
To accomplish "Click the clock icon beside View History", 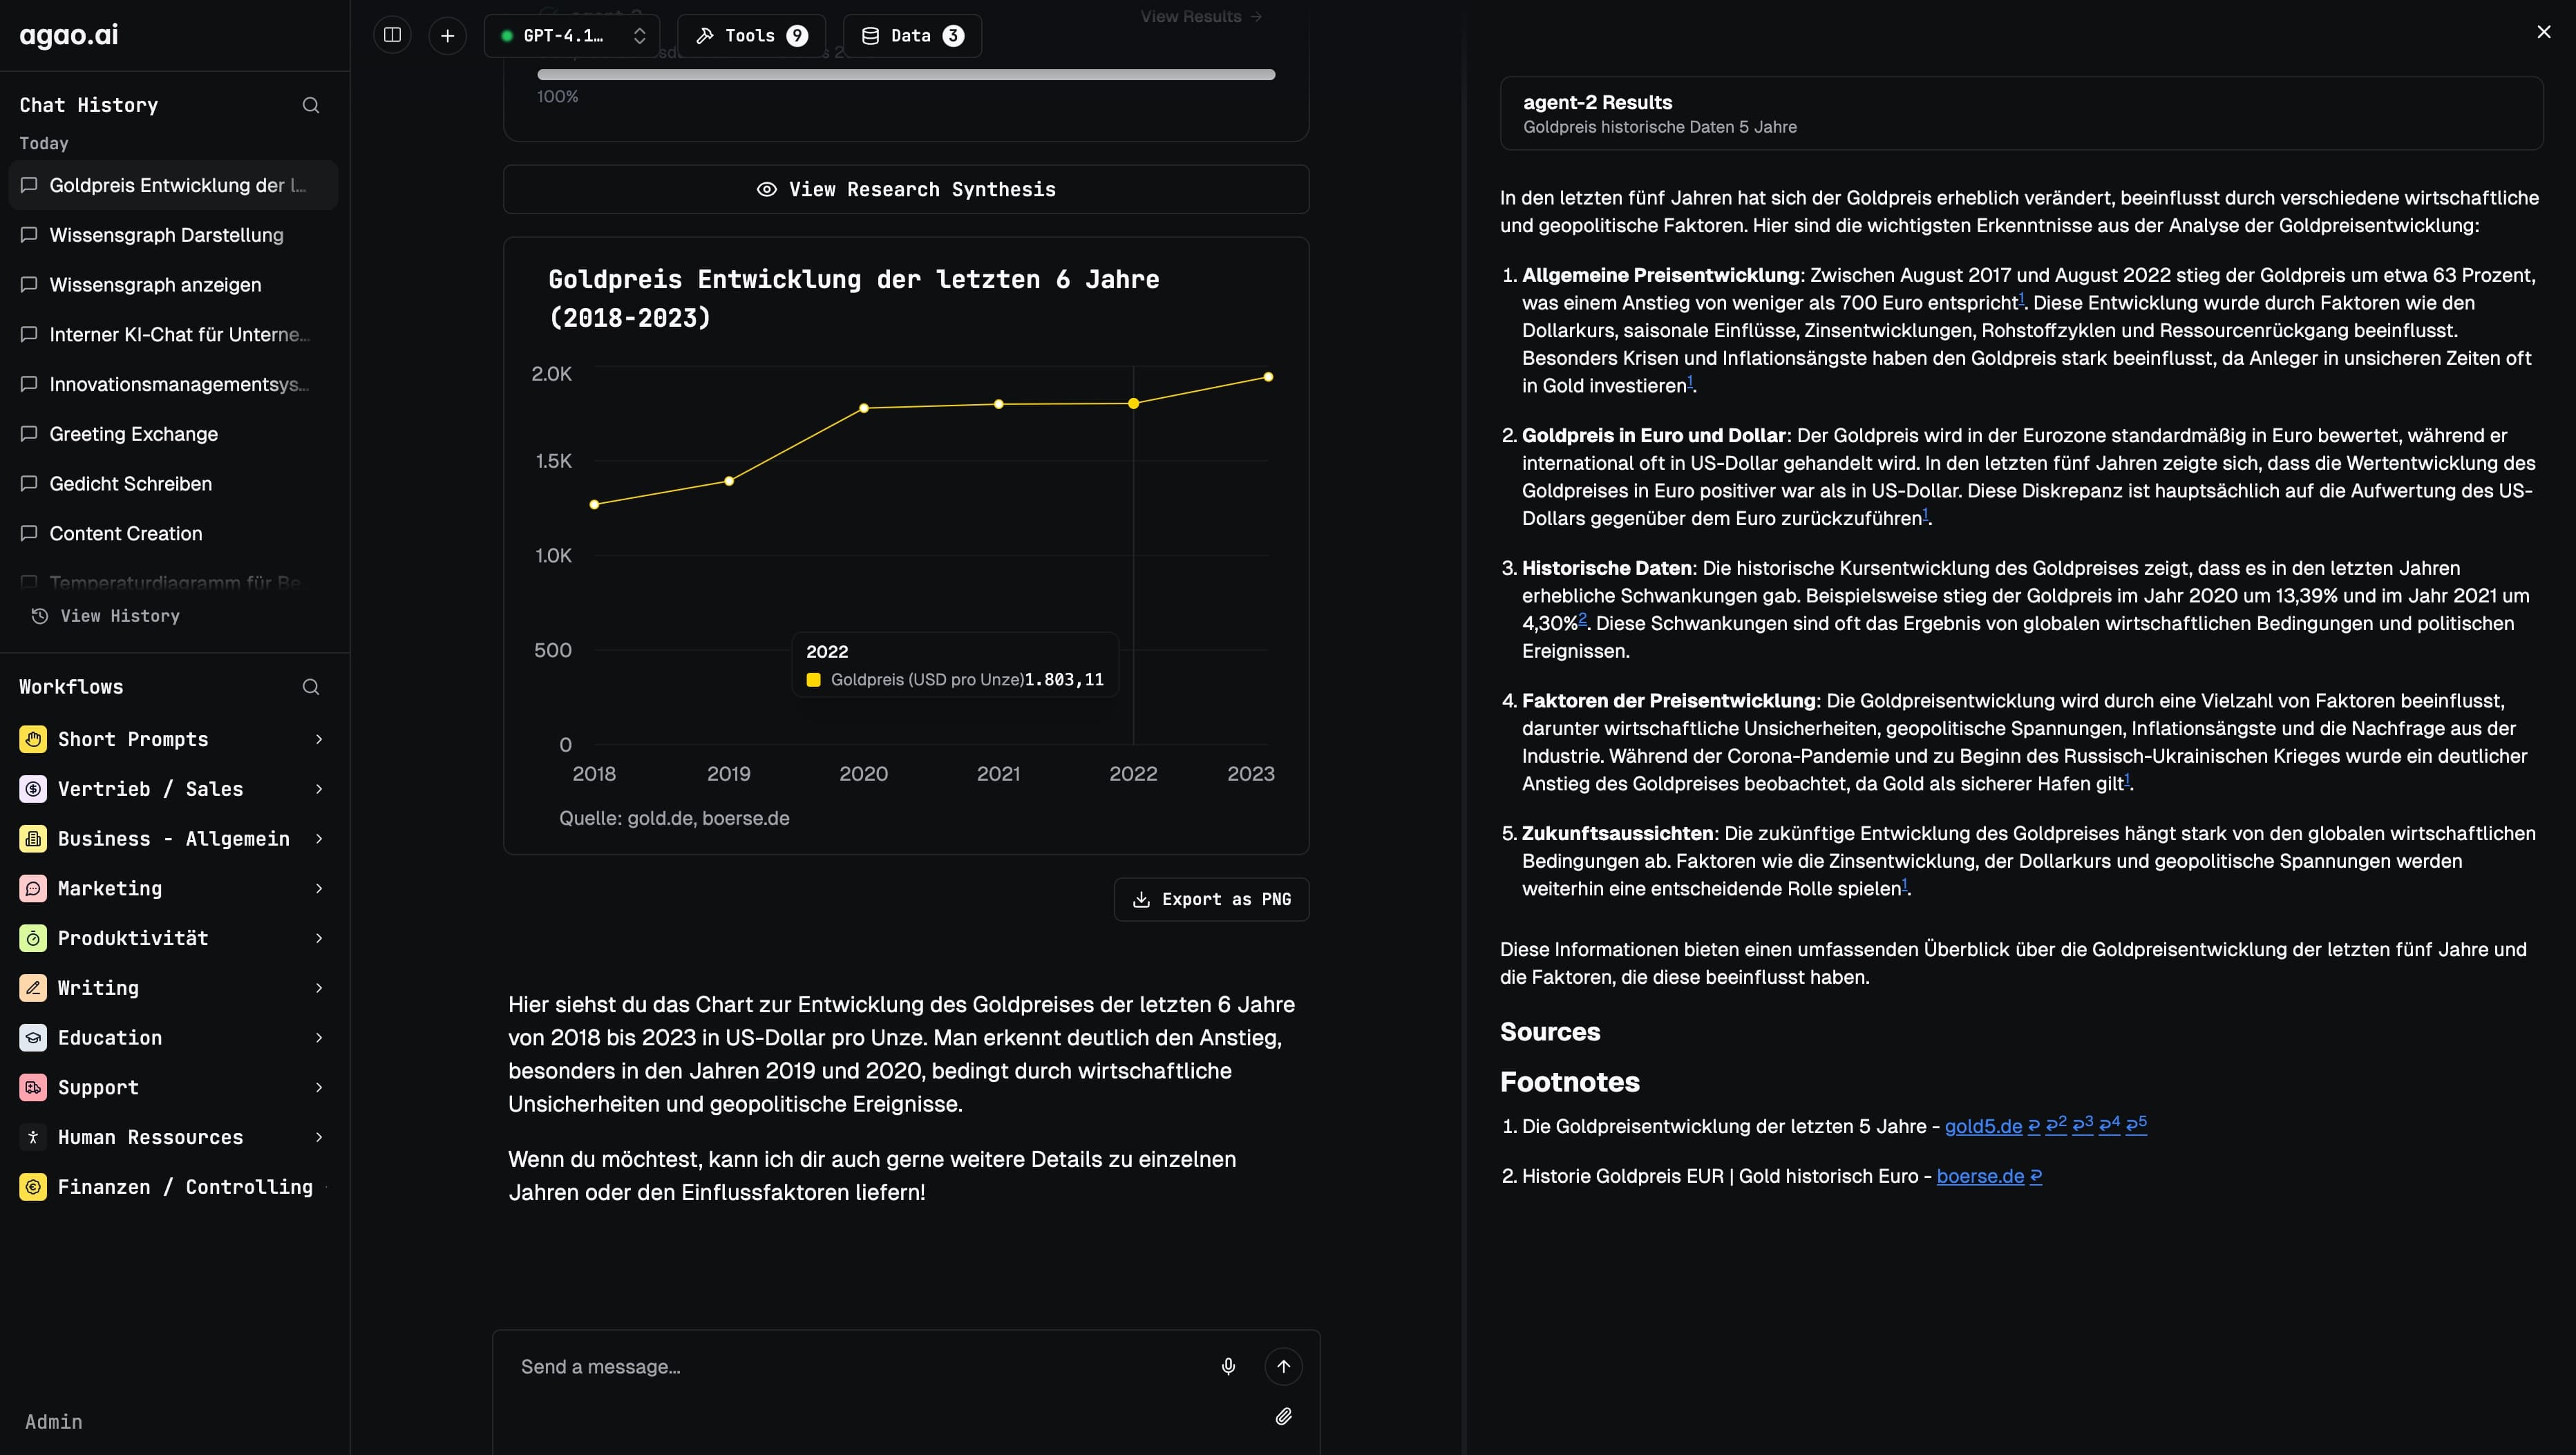I will point(40,616).
